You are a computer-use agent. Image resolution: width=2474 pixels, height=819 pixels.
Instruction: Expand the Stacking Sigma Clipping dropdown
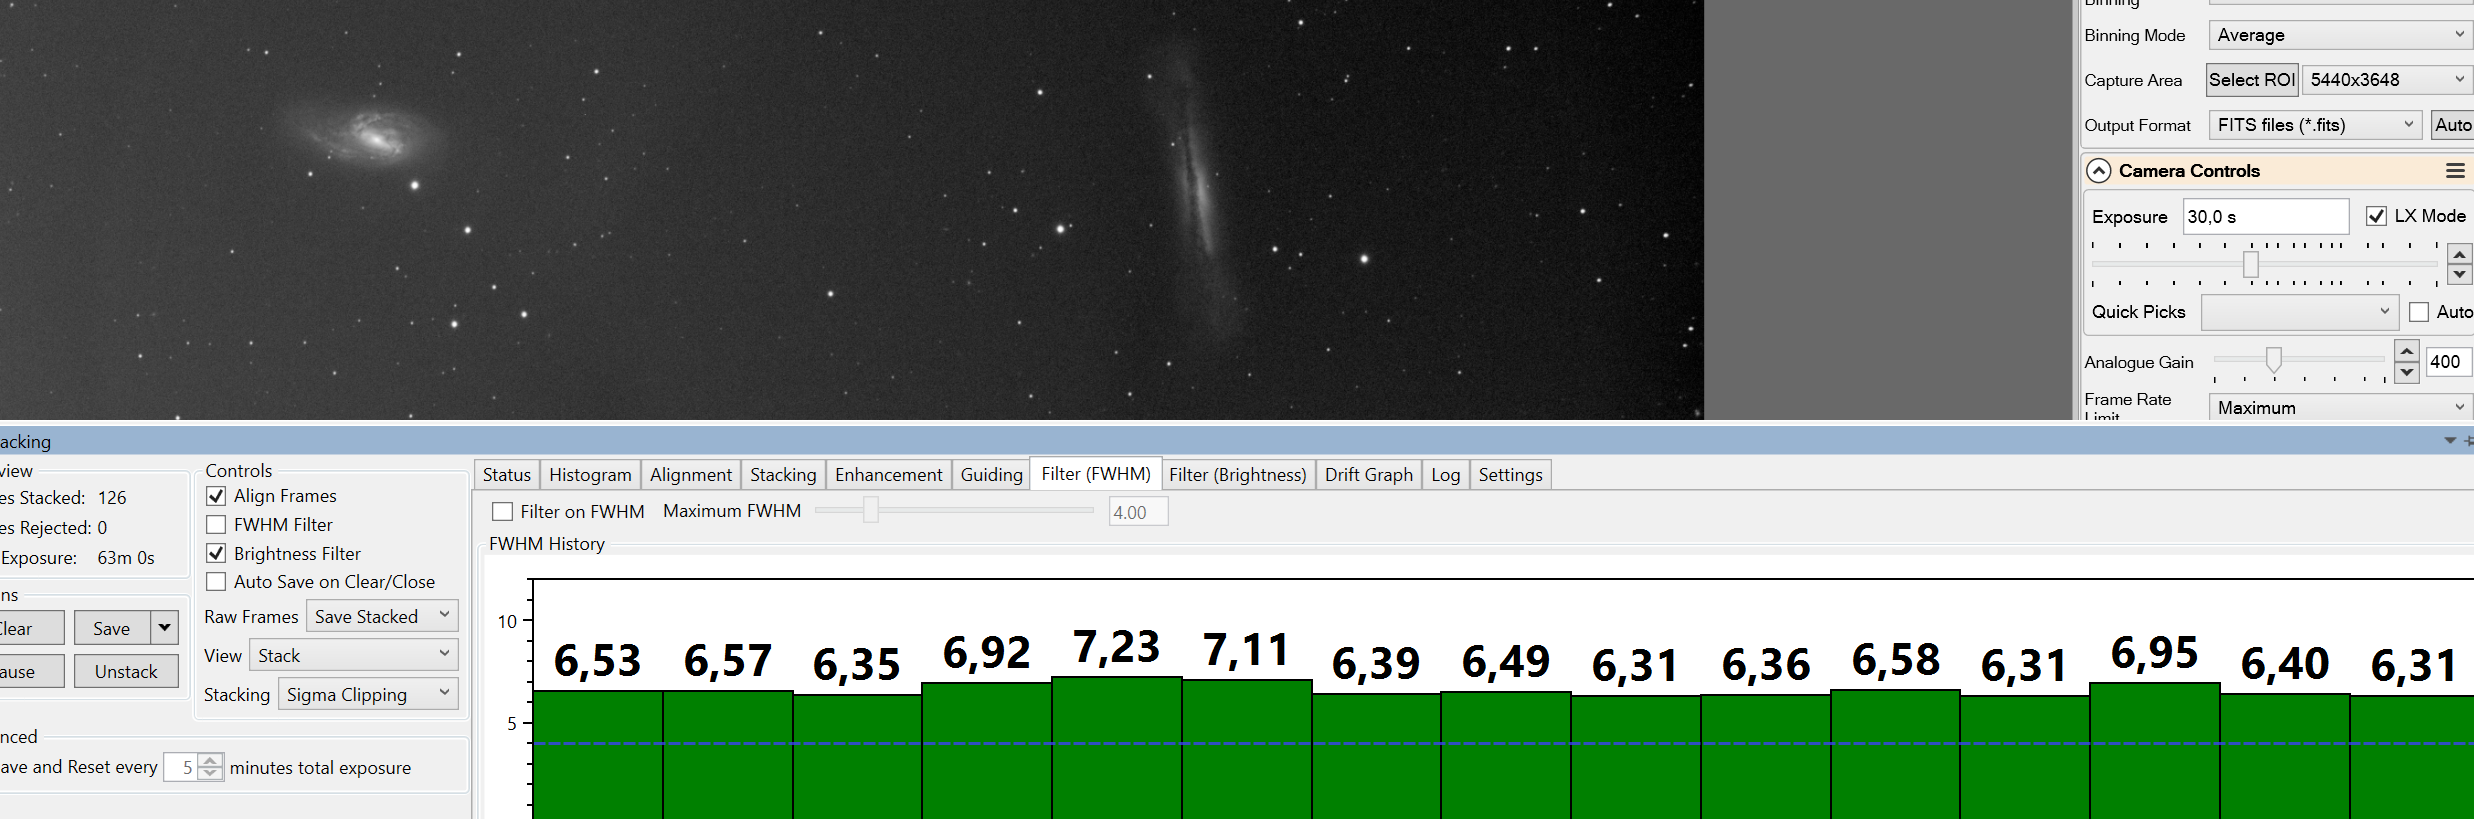pos(368,694)
